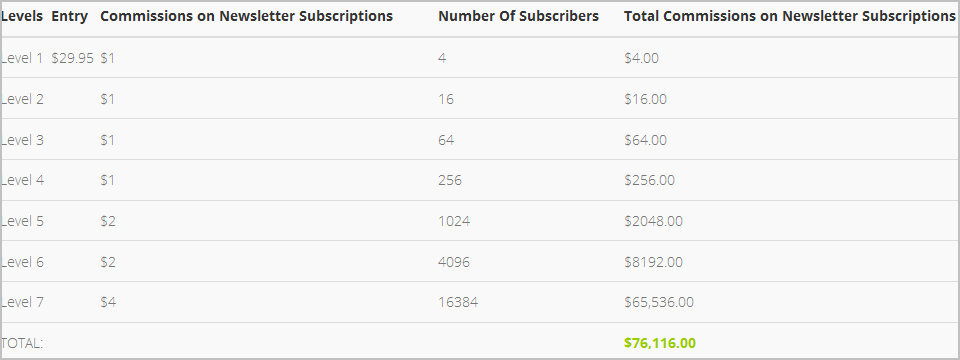Screen dimensions: 960x360
Task: Select the Level 2 row label
Action: (x=22, y=99)
